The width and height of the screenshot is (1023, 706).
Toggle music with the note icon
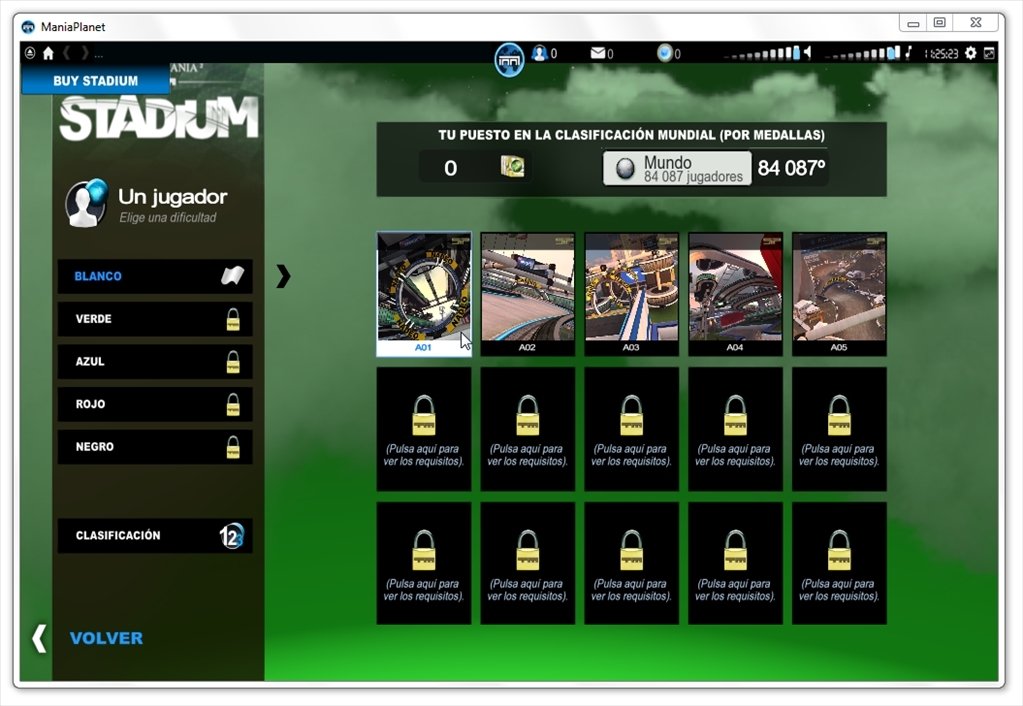pyautogui.click(x=908, y=52)
